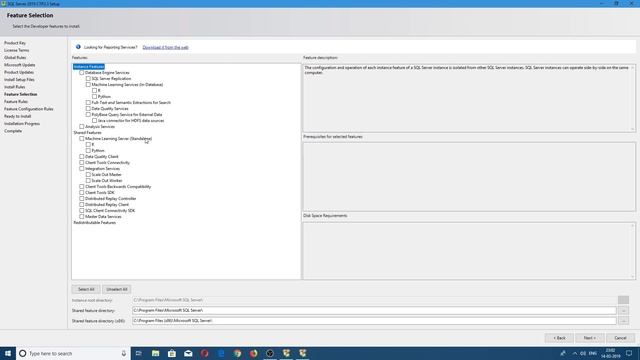The image size is (640, 360).
Task: Go to Product Key step in sidebar
Action: pos(15,43)
